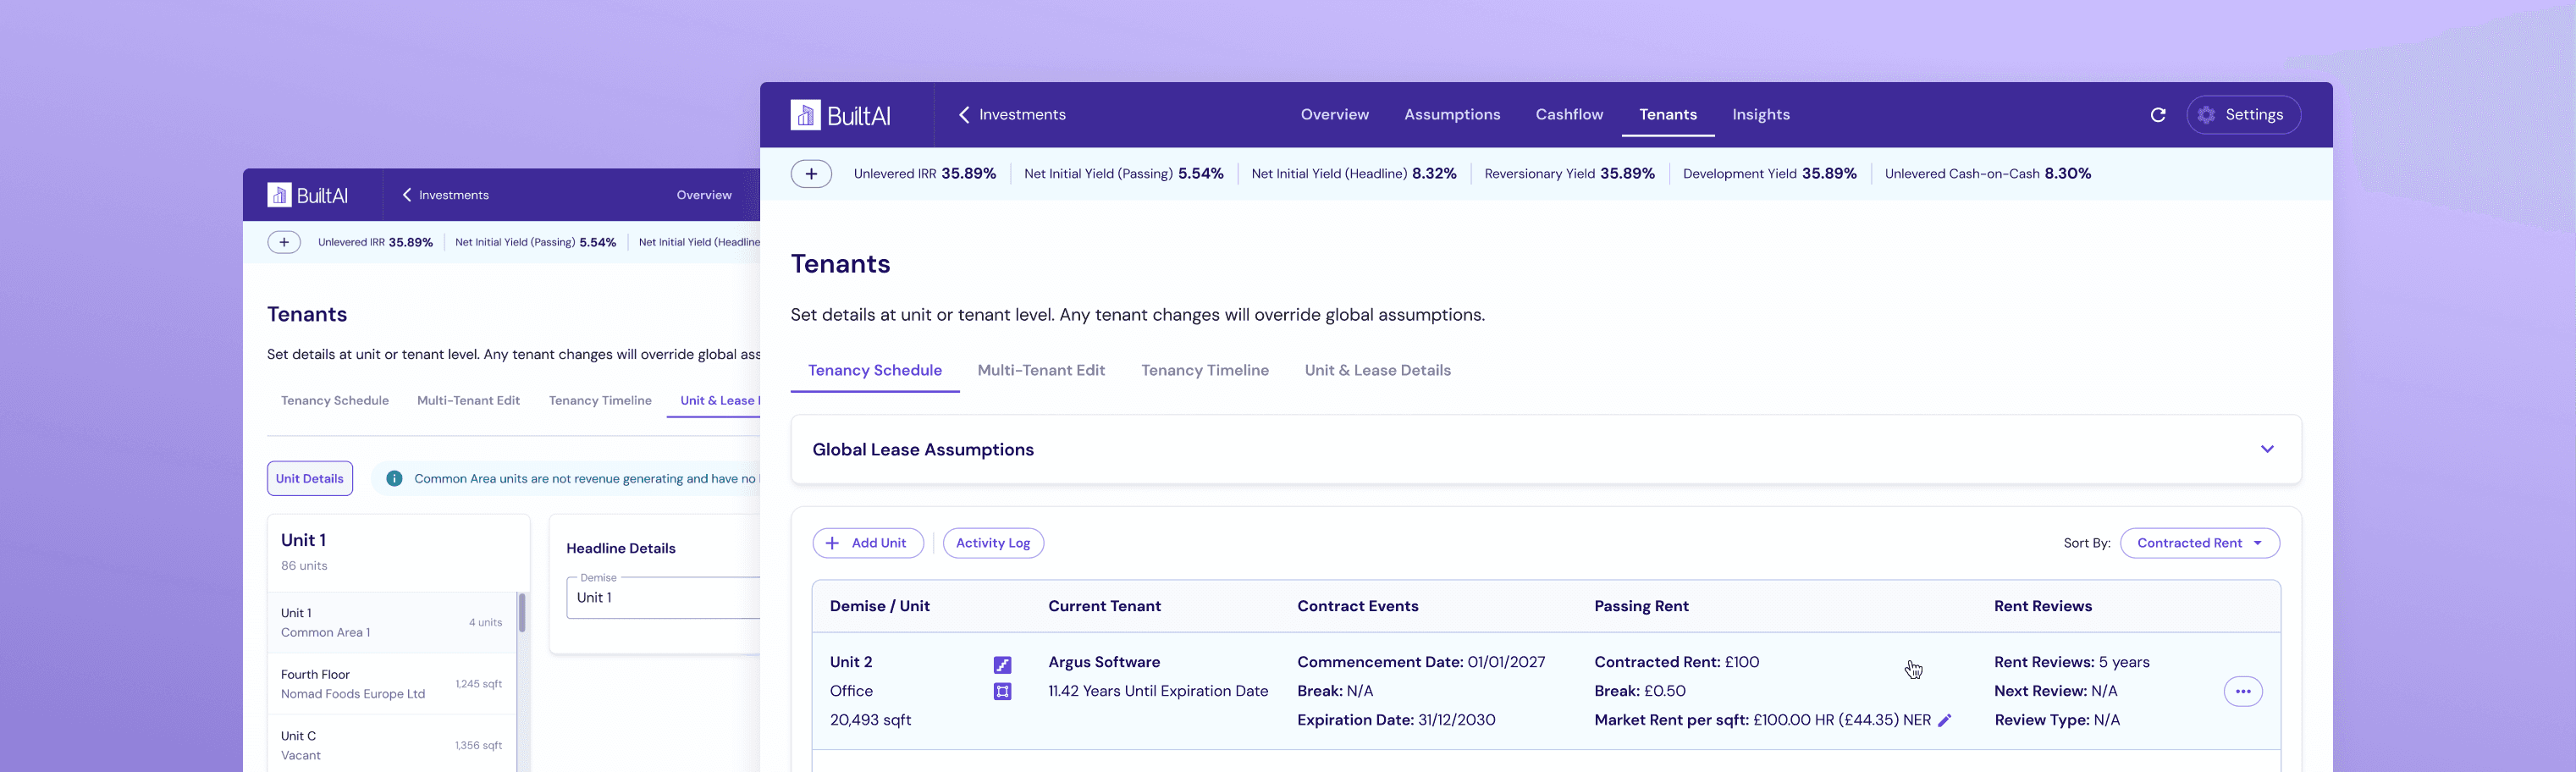Click the plus icon beside Unlevered IRR, front window
Screen dimensions: 2576x772
pyautogui.click(x=811, y=174)
